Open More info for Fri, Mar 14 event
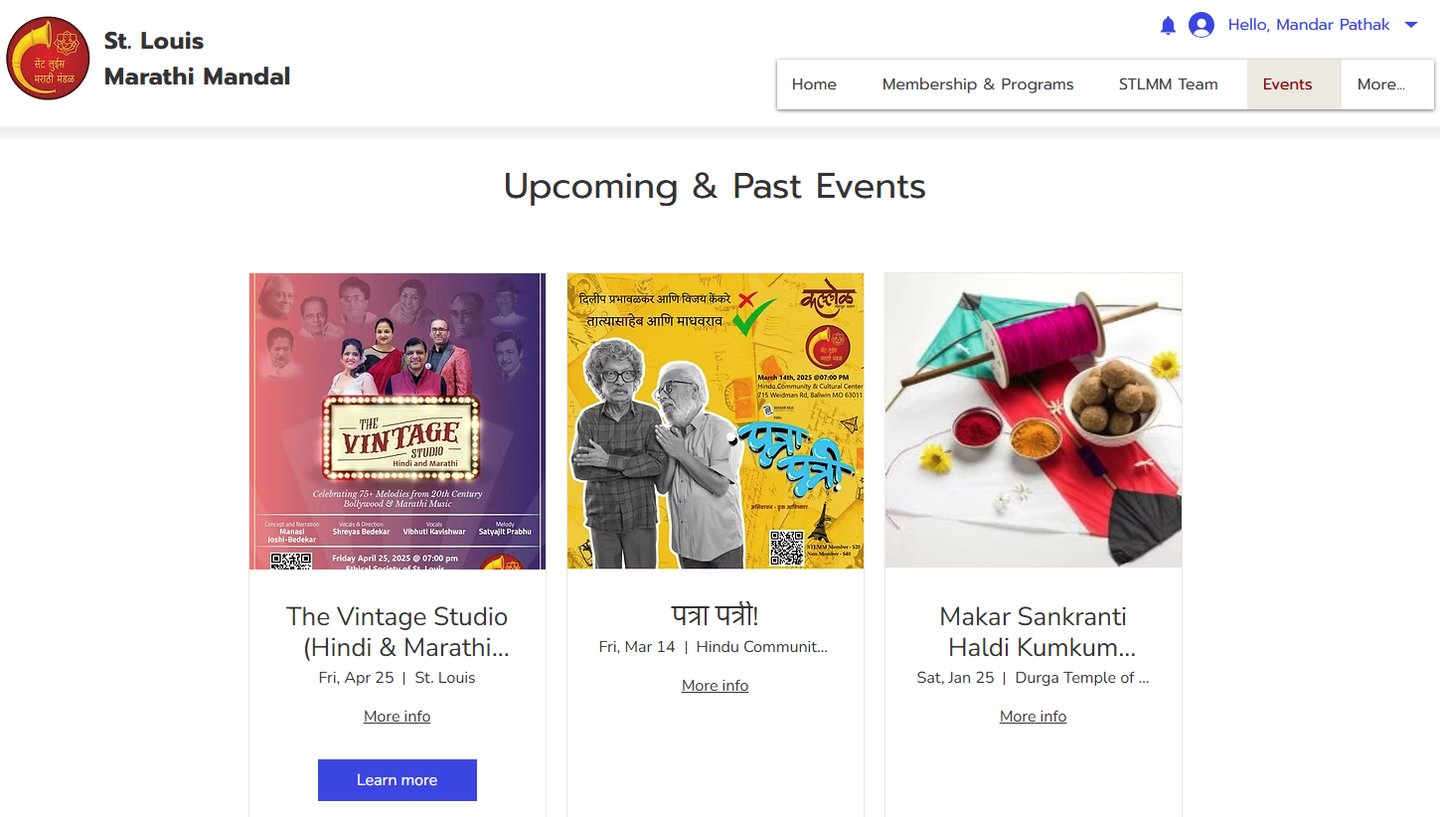 (x=715, y=685)
